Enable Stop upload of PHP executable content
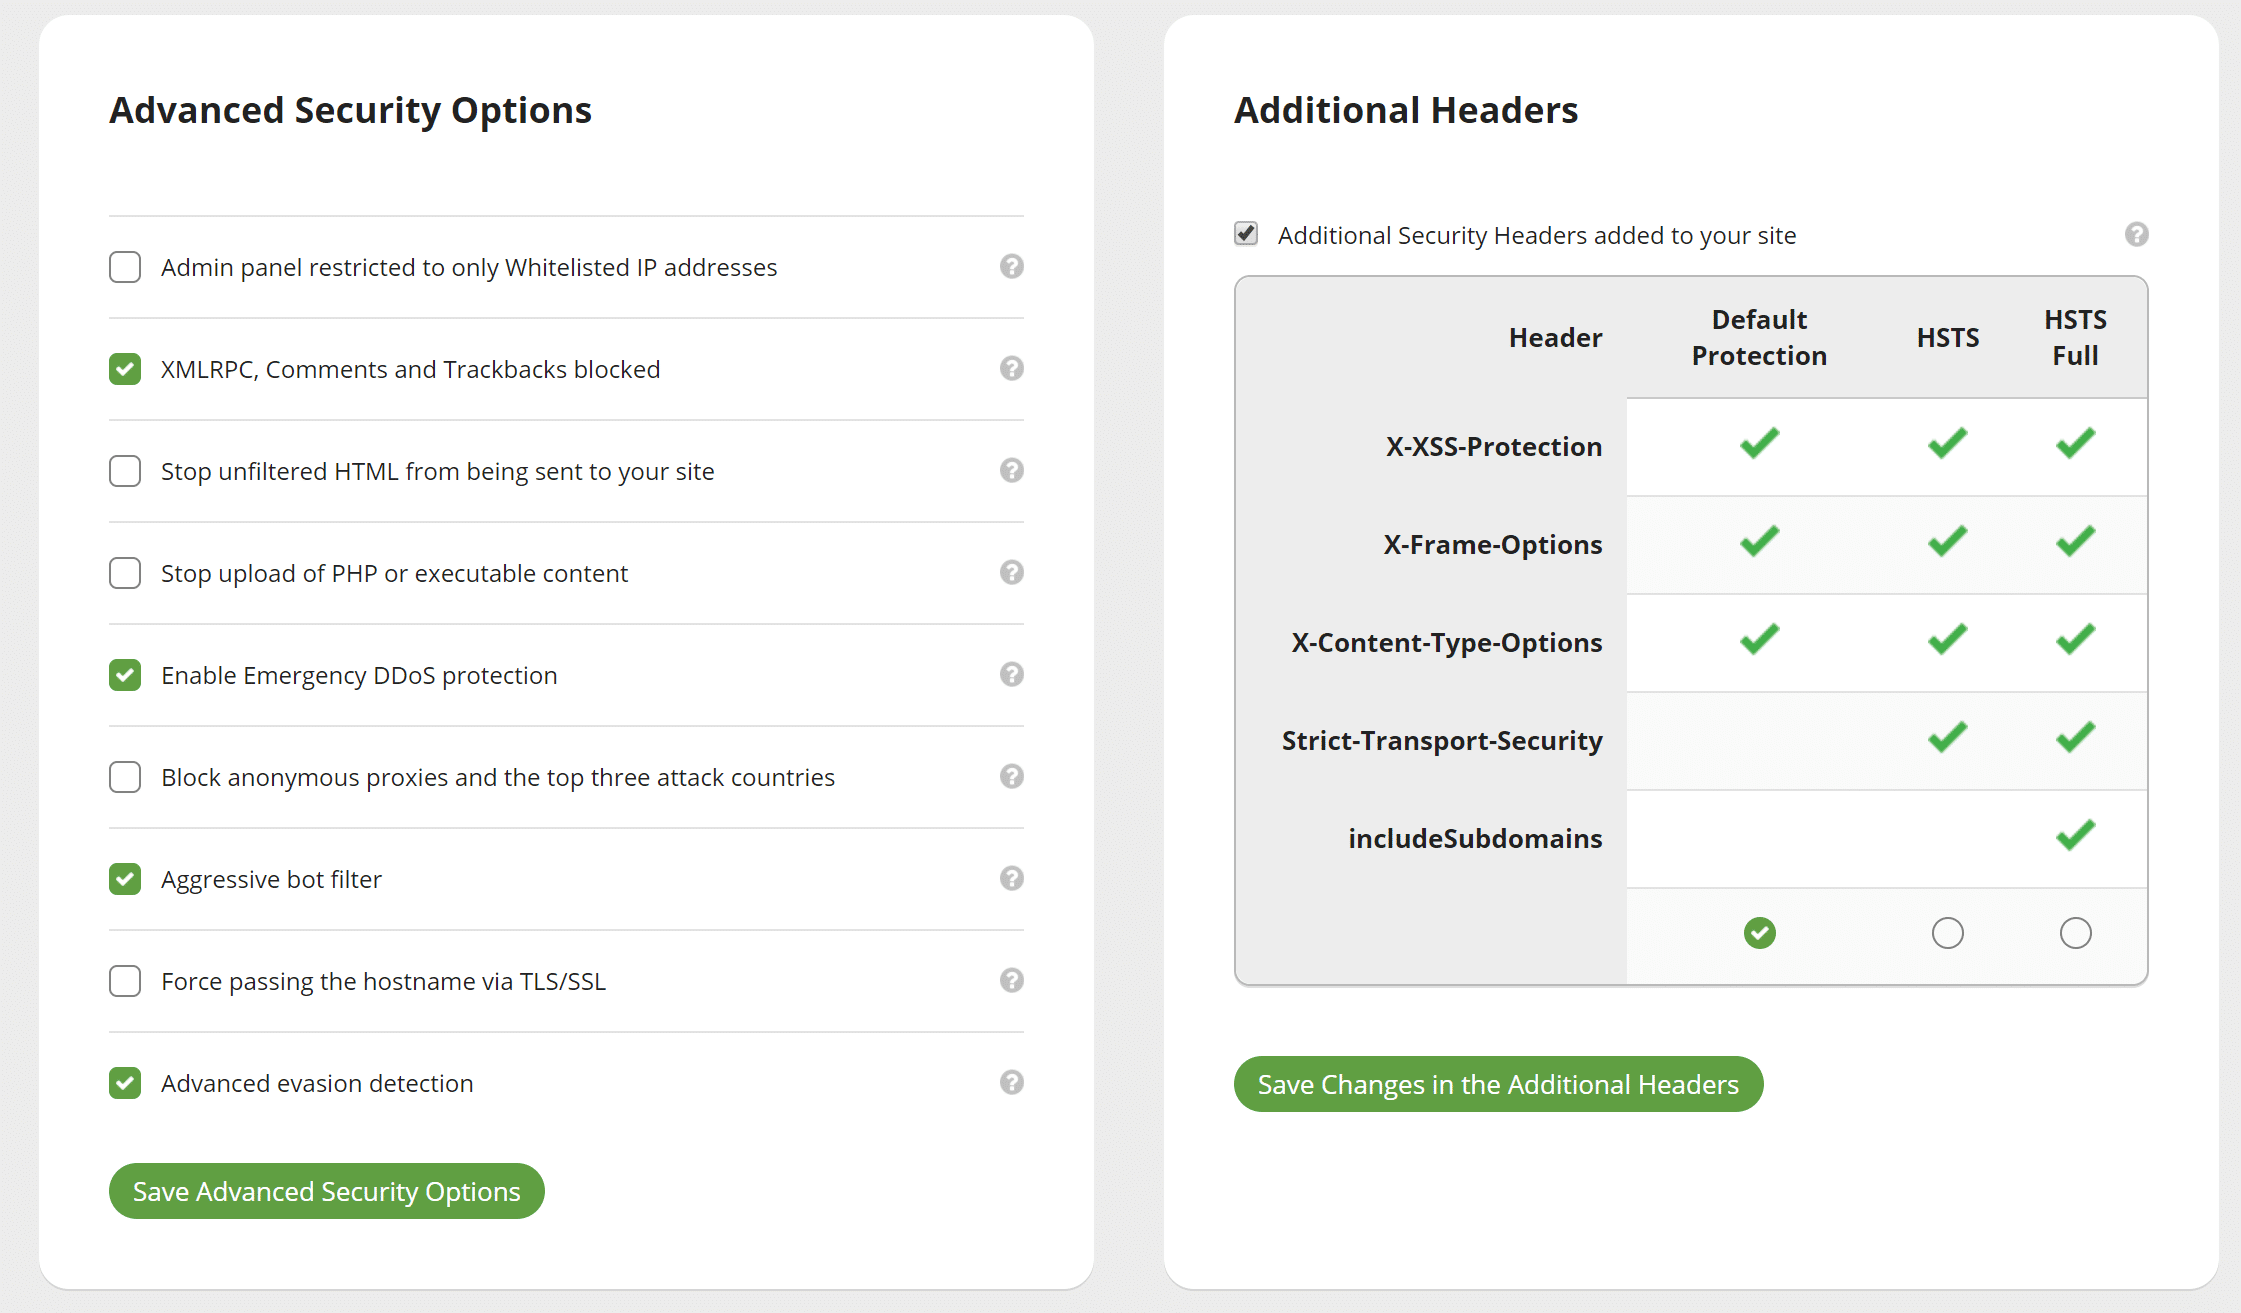The image size is (2241, 1313). pos(125,572)
